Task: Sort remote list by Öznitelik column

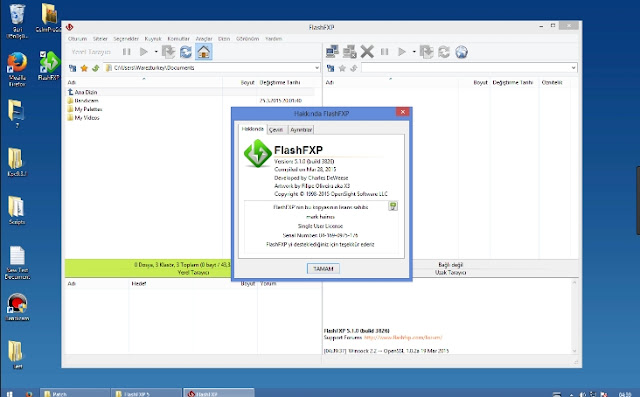Action: (552, 82)
